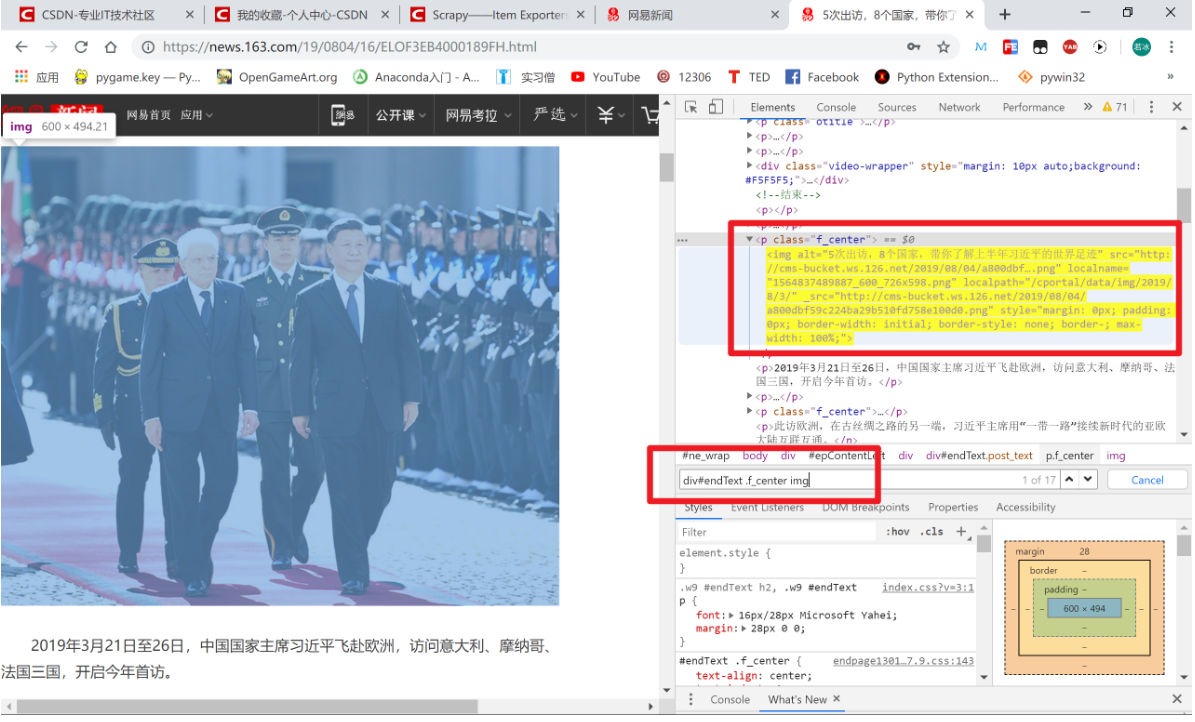
Task: Go to the home page icon
Action: pos(111,47)
